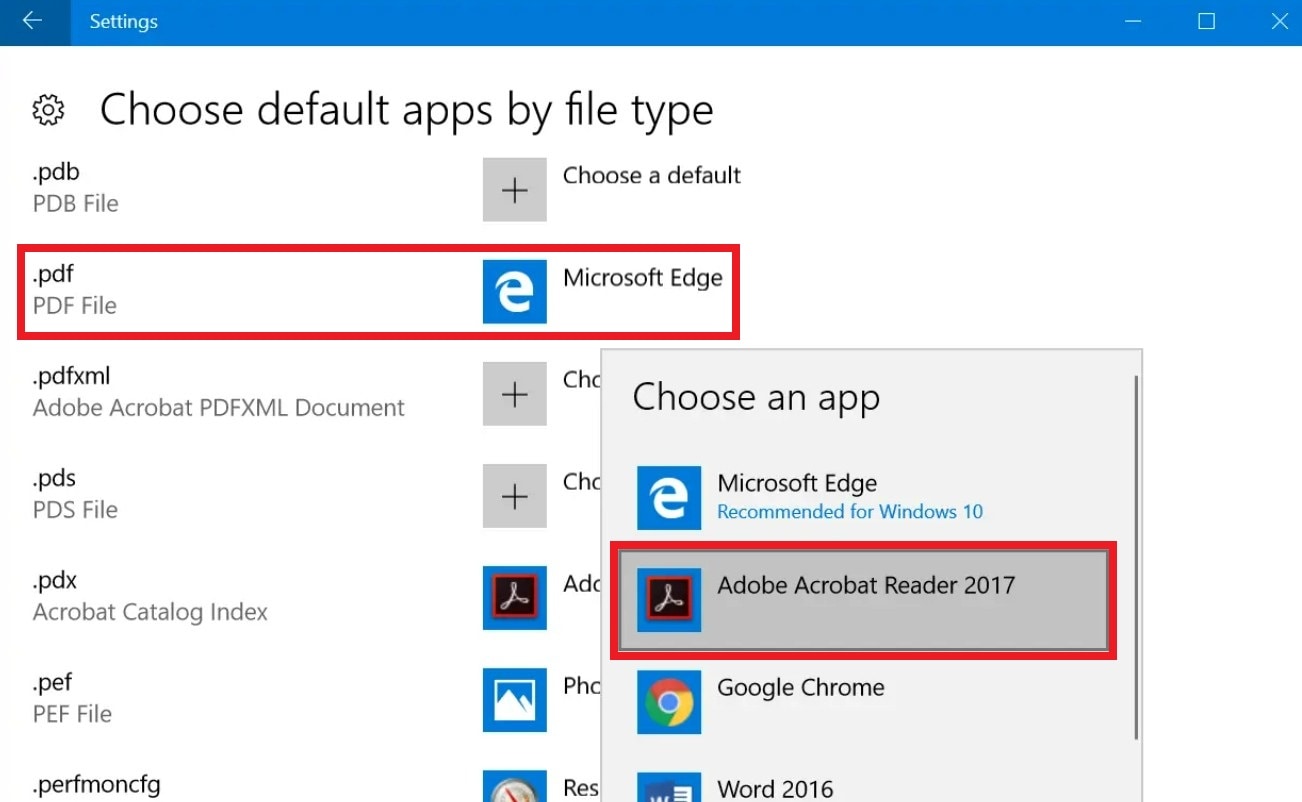Pick Word 2016 in the app chooser
The width and height of the screenshot is (1302, 802).
click(x=775, y=788)
